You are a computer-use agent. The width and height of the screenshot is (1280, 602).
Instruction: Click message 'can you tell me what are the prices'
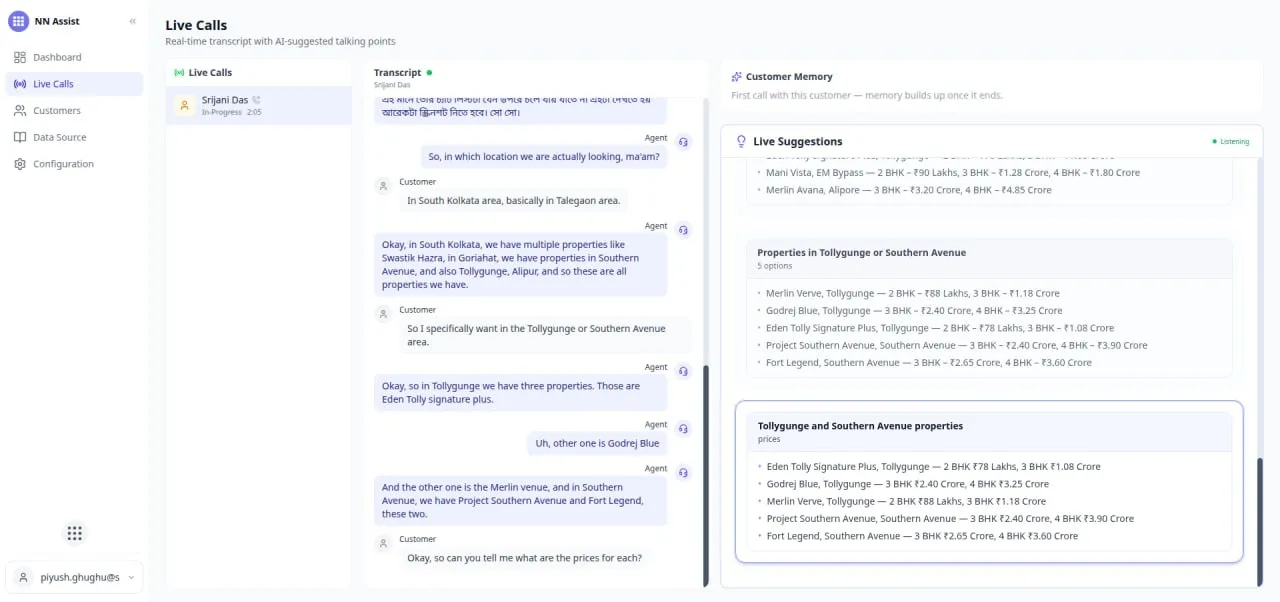pos(524,558)
